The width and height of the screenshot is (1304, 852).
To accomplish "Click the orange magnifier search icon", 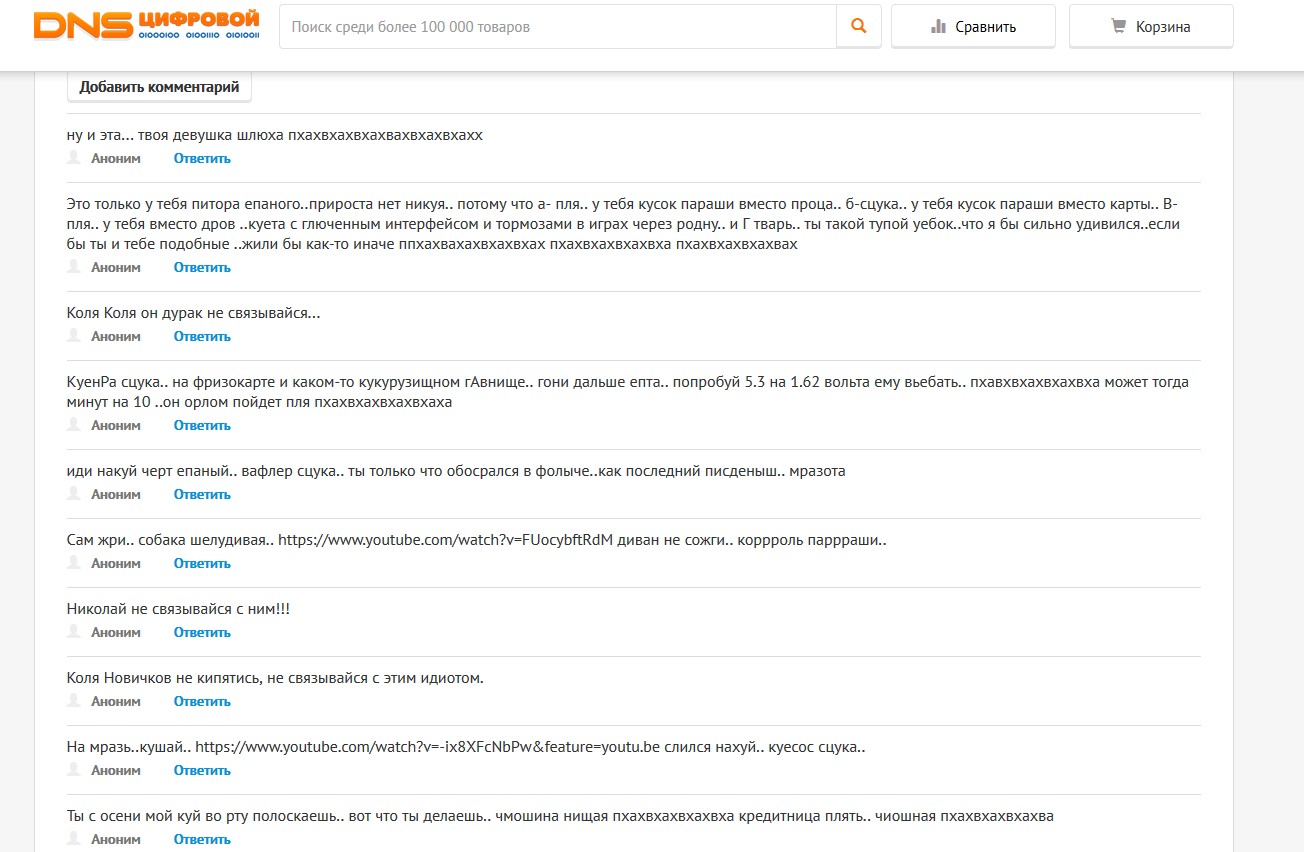I will (x=858, y=27).
